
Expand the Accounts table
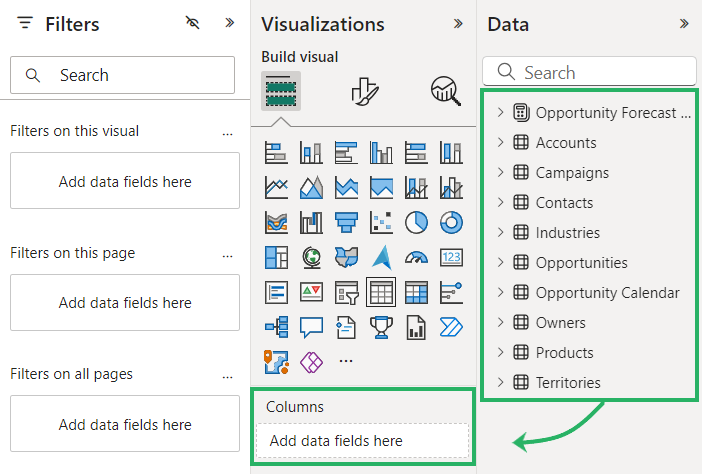tap(501, 143)
